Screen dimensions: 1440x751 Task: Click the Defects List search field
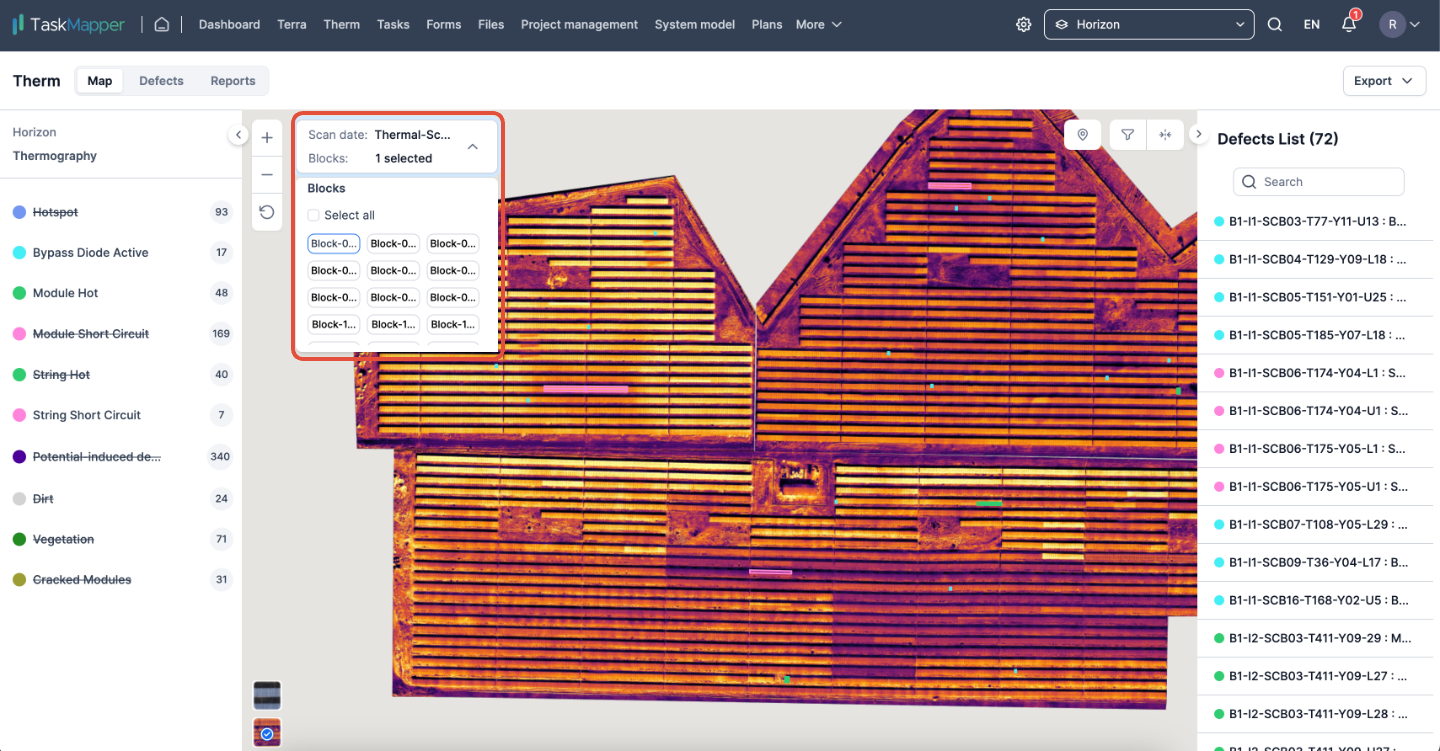click(x=1319, y=182)
